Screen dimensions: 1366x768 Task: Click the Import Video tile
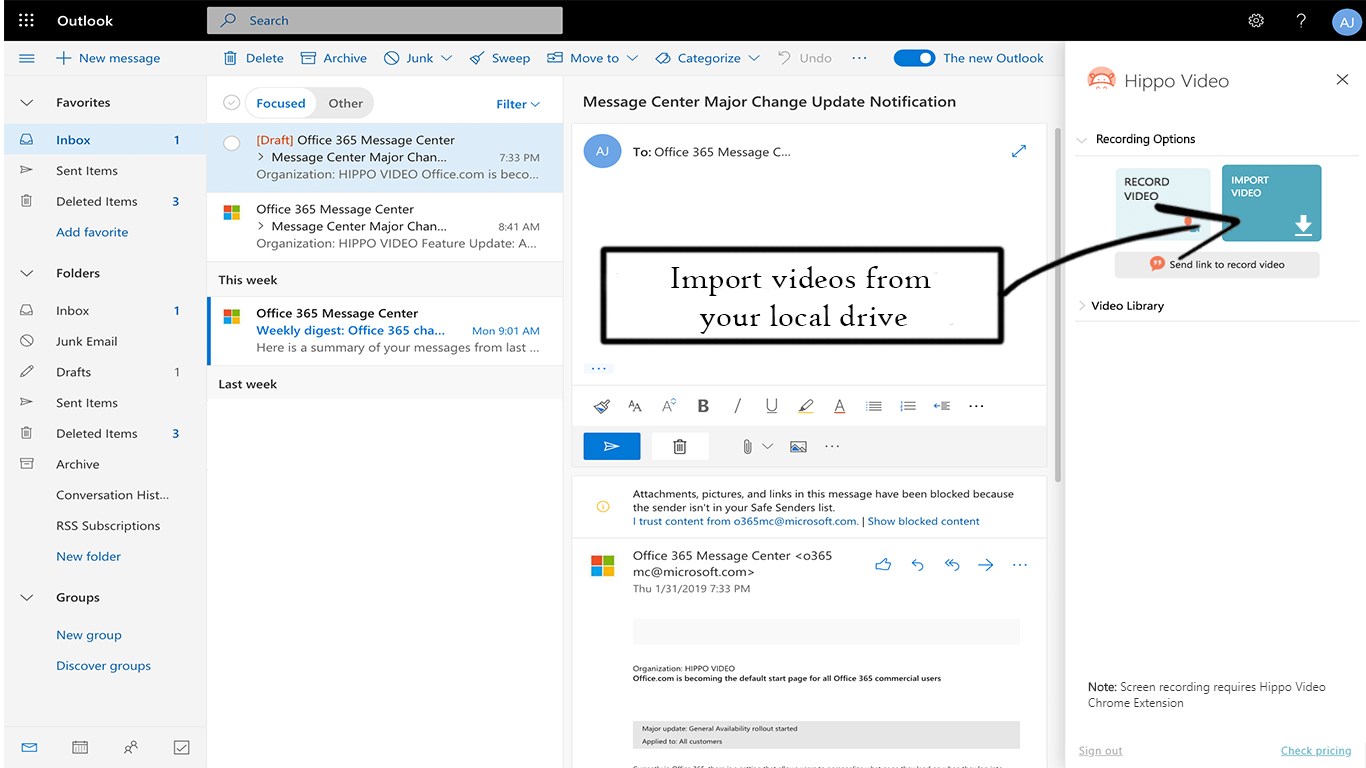point(1272,203)
